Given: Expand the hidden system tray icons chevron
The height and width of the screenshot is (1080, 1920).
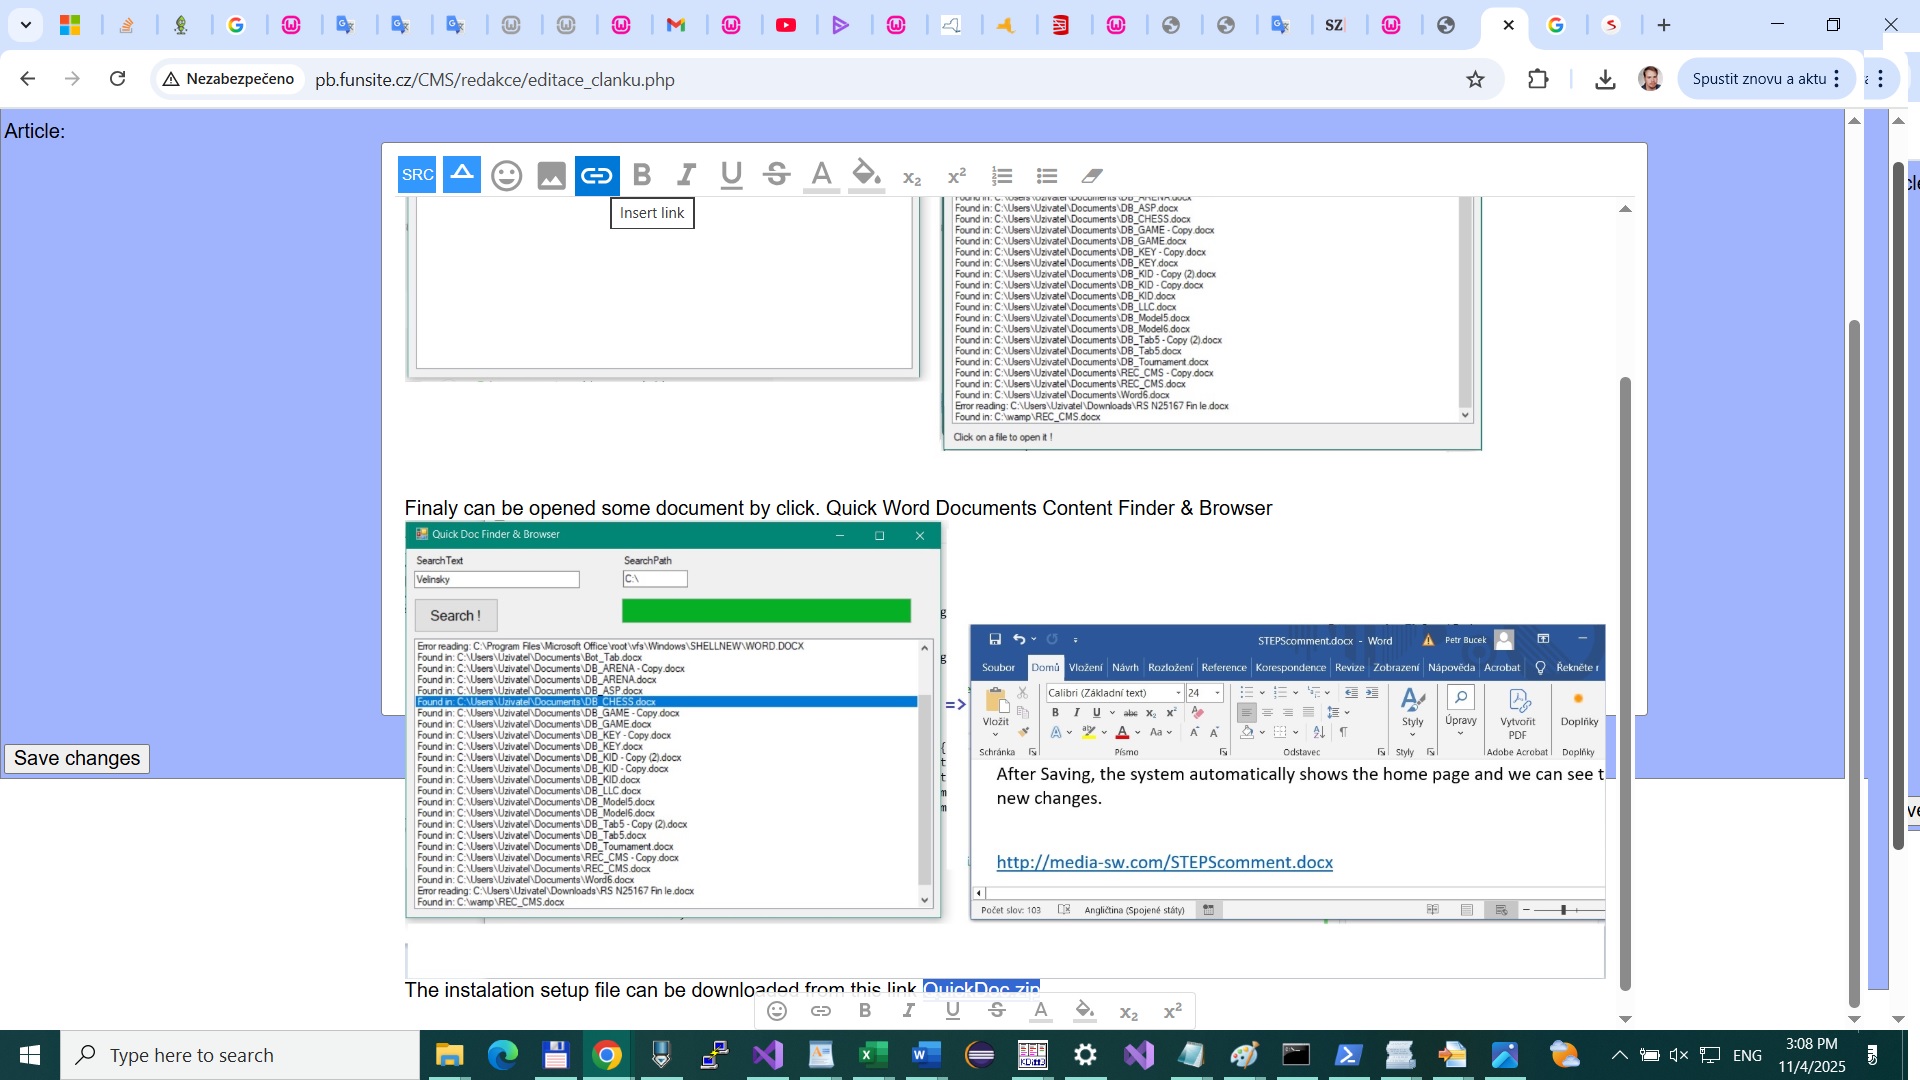Looking at the screenshot, I should tap(1619, 1055).
